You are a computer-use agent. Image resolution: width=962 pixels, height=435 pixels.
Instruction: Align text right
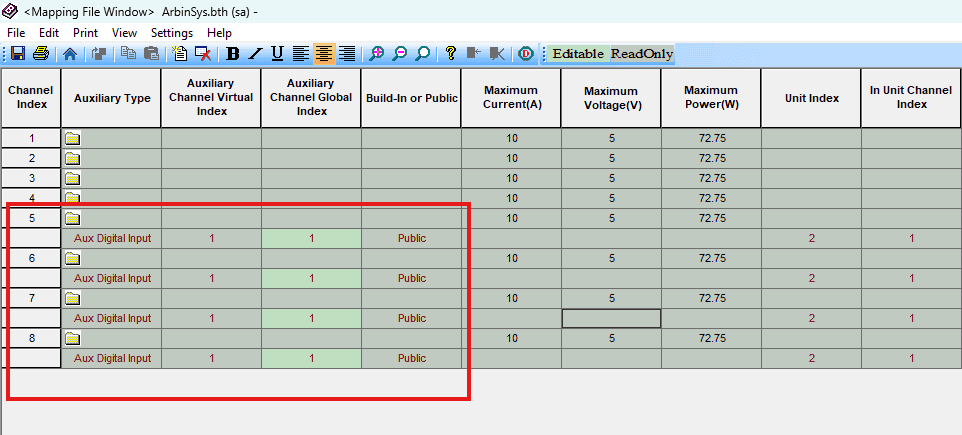tap(347, 54)
